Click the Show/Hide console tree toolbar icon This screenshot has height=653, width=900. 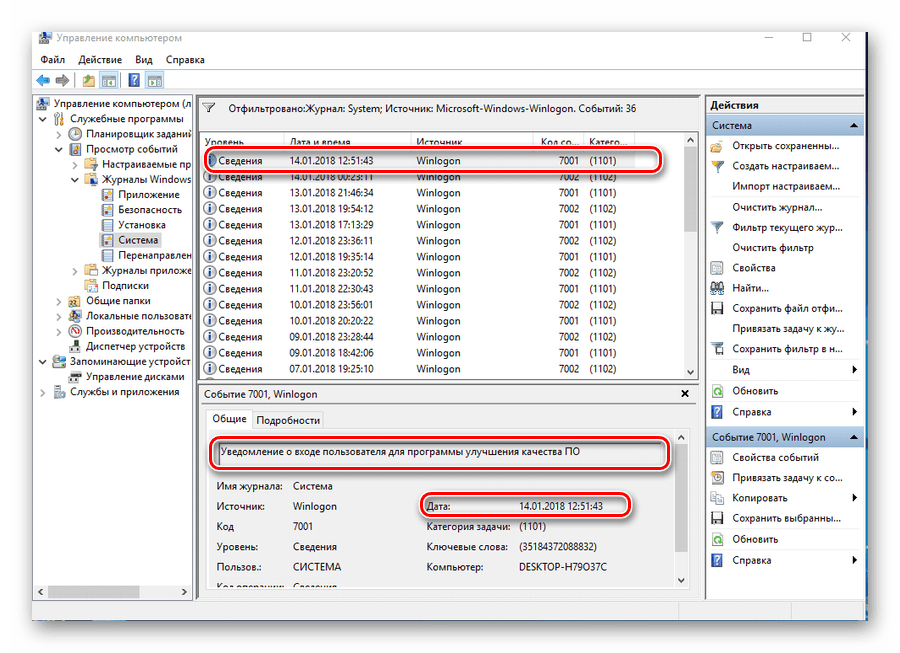(110, 80)
